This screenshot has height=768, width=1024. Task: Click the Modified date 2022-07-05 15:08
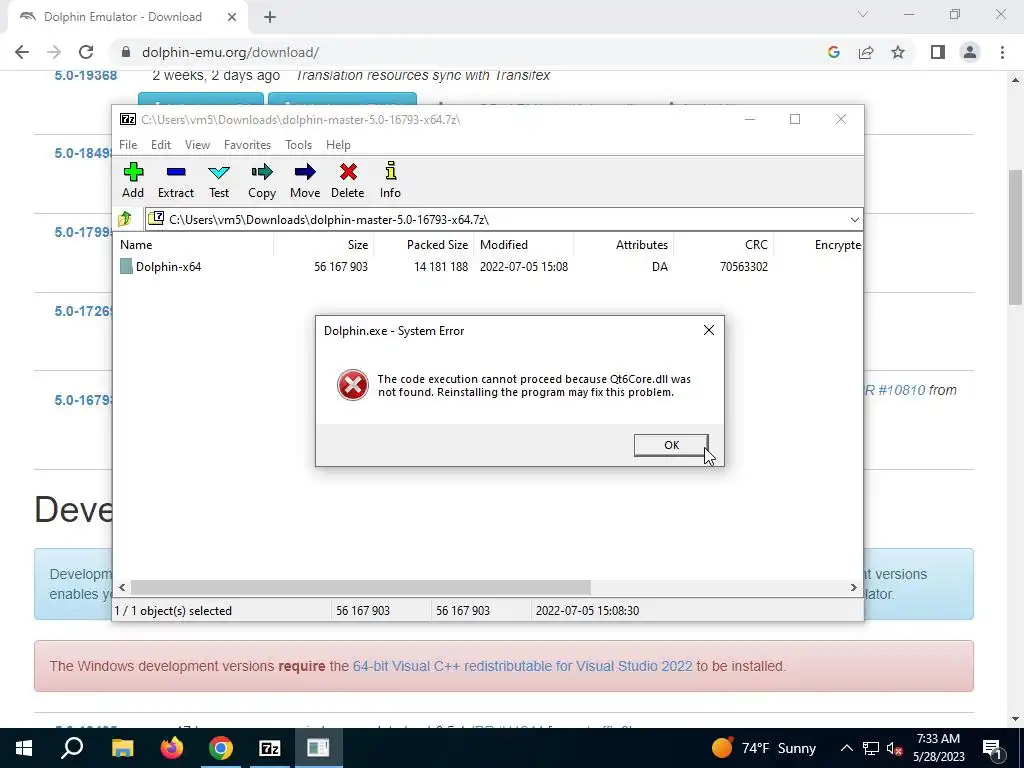(524, 266)
